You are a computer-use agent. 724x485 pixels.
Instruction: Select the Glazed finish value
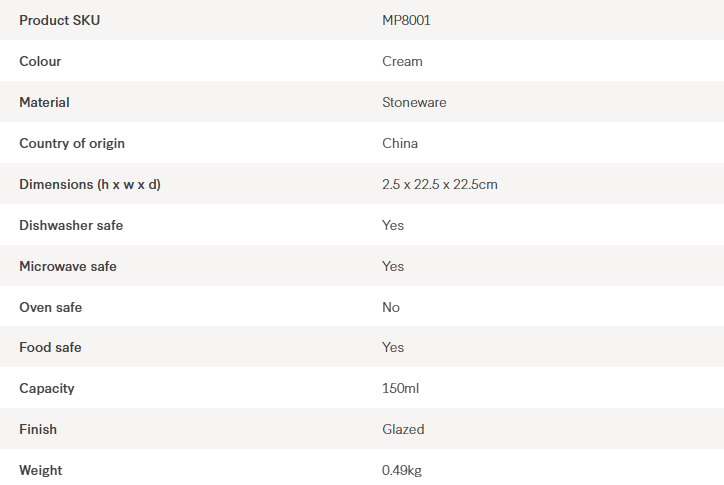coord(403,429)
